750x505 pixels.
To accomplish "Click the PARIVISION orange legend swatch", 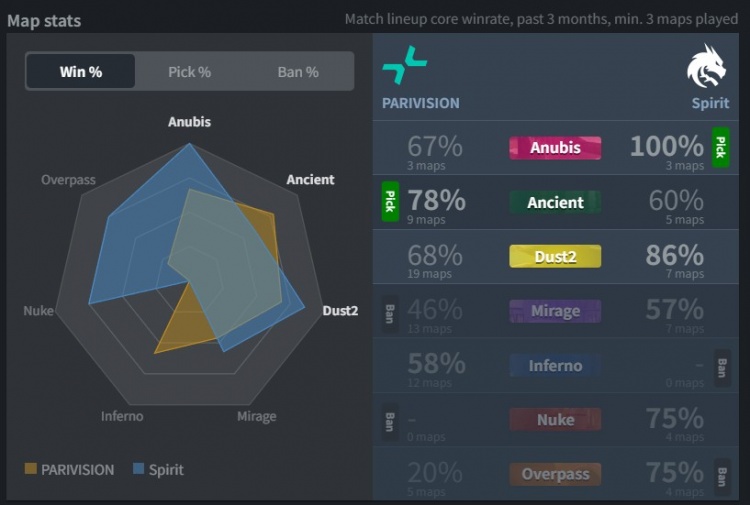I will (31, 469).
